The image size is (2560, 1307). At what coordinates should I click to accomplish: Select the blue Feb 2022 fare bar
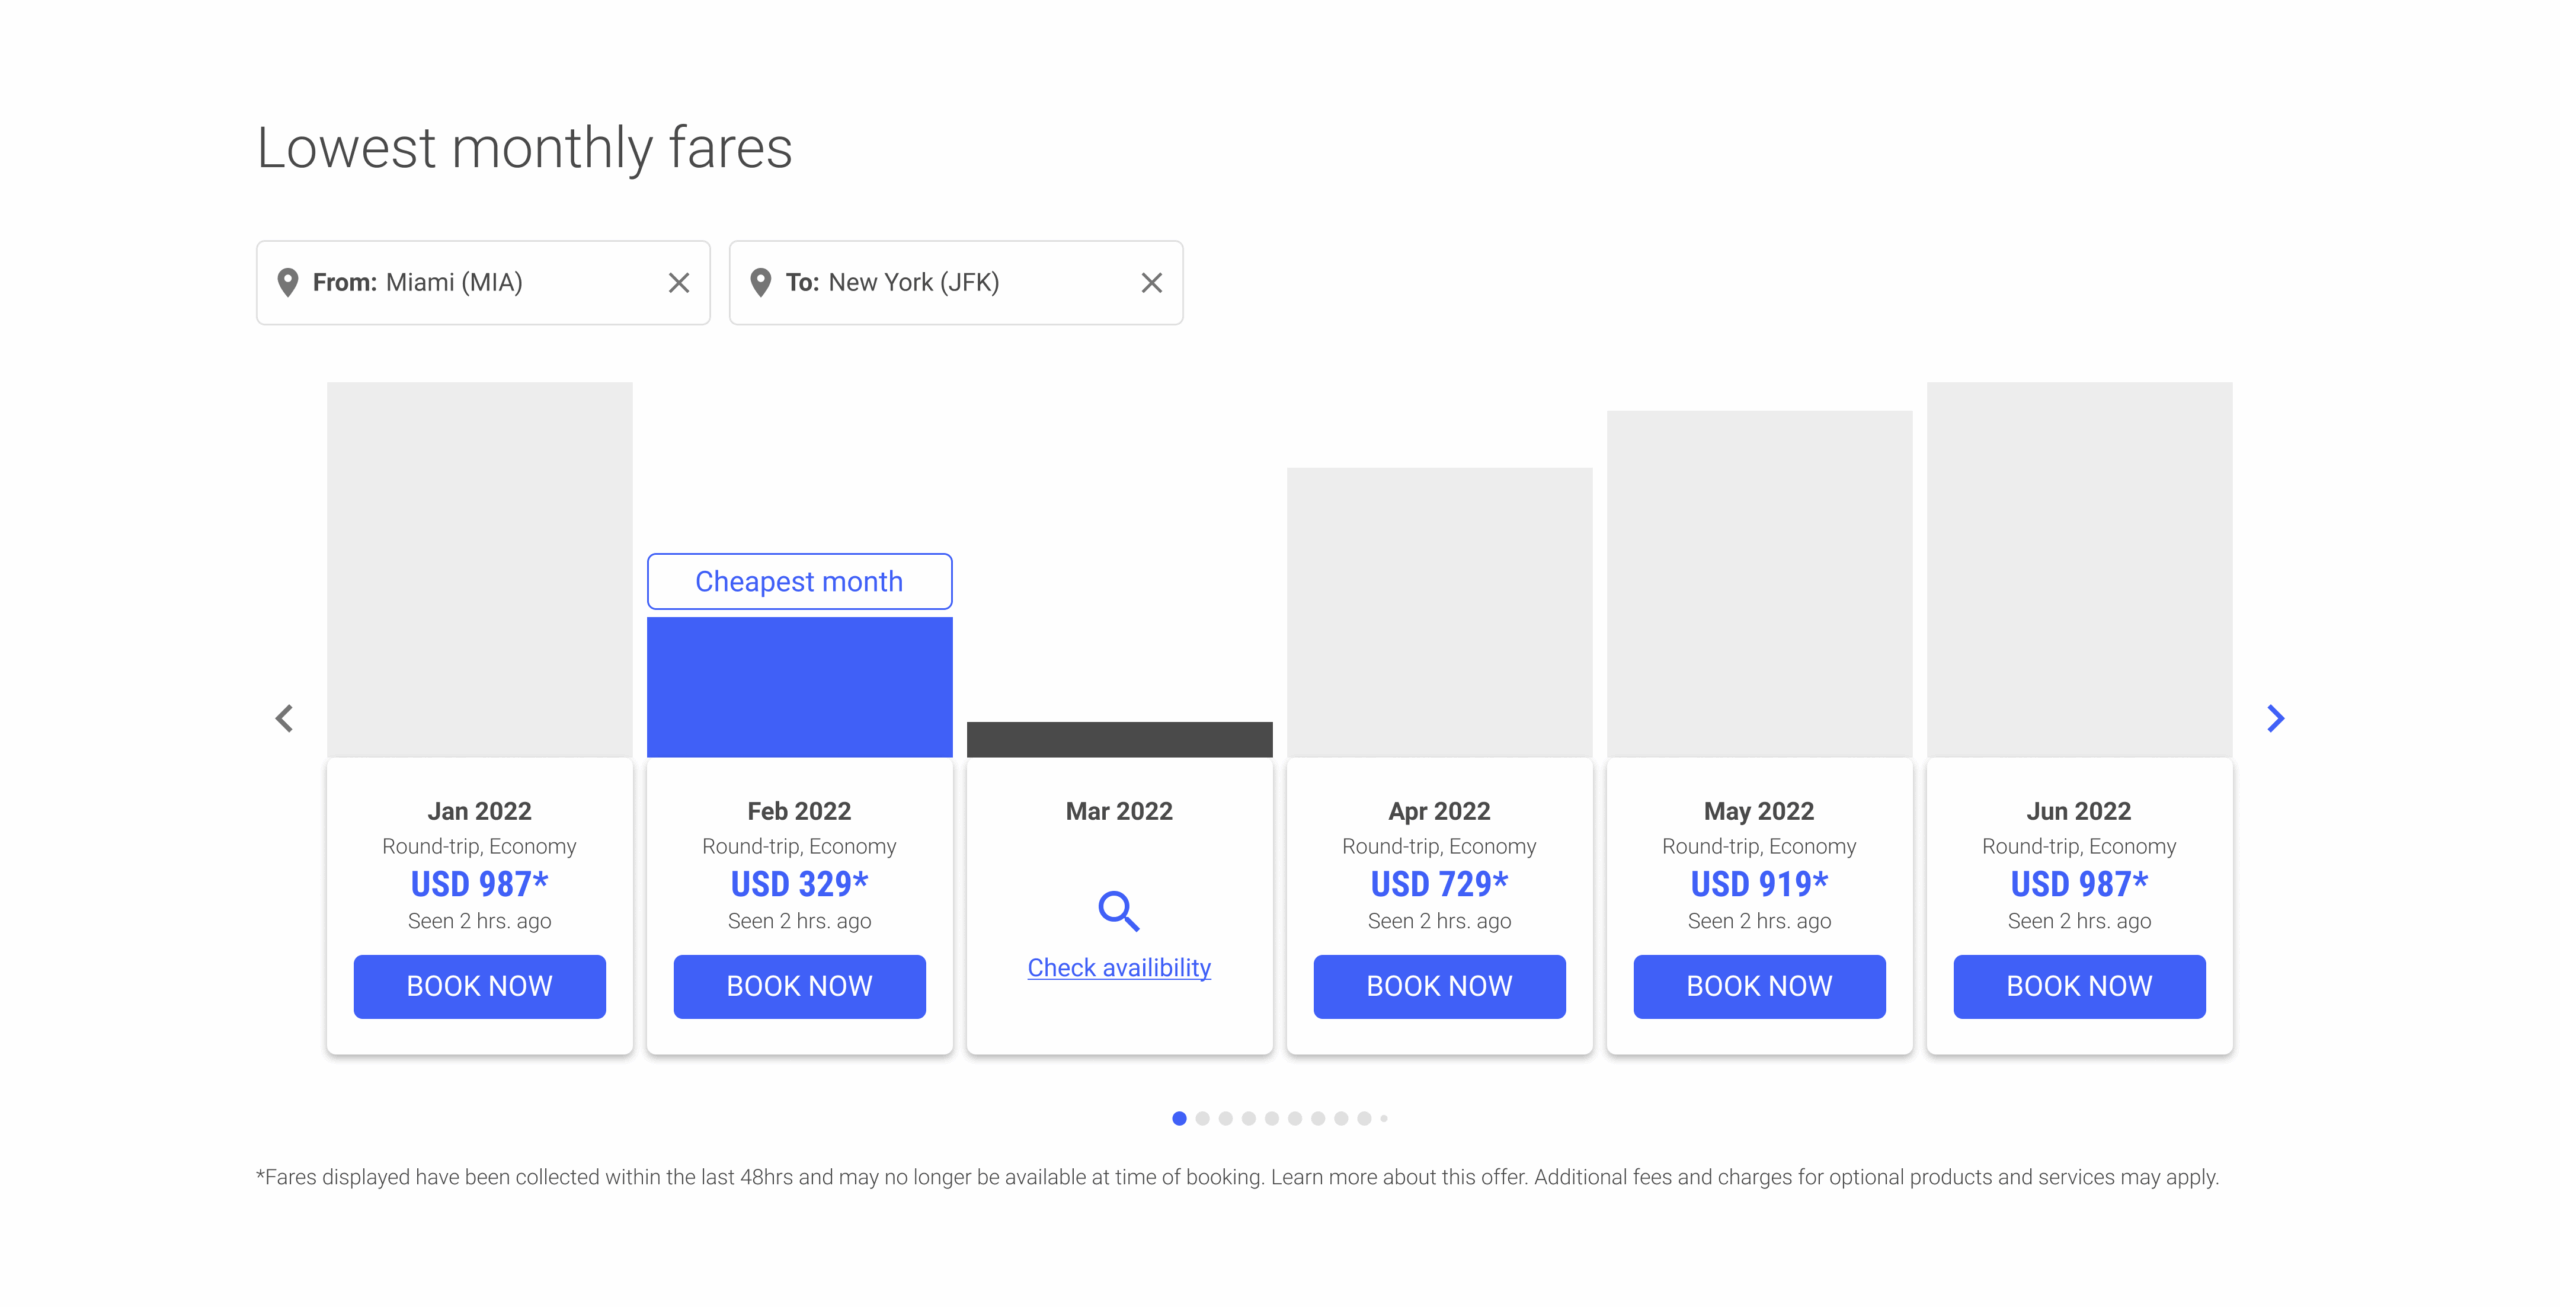(x=799, y=687)
